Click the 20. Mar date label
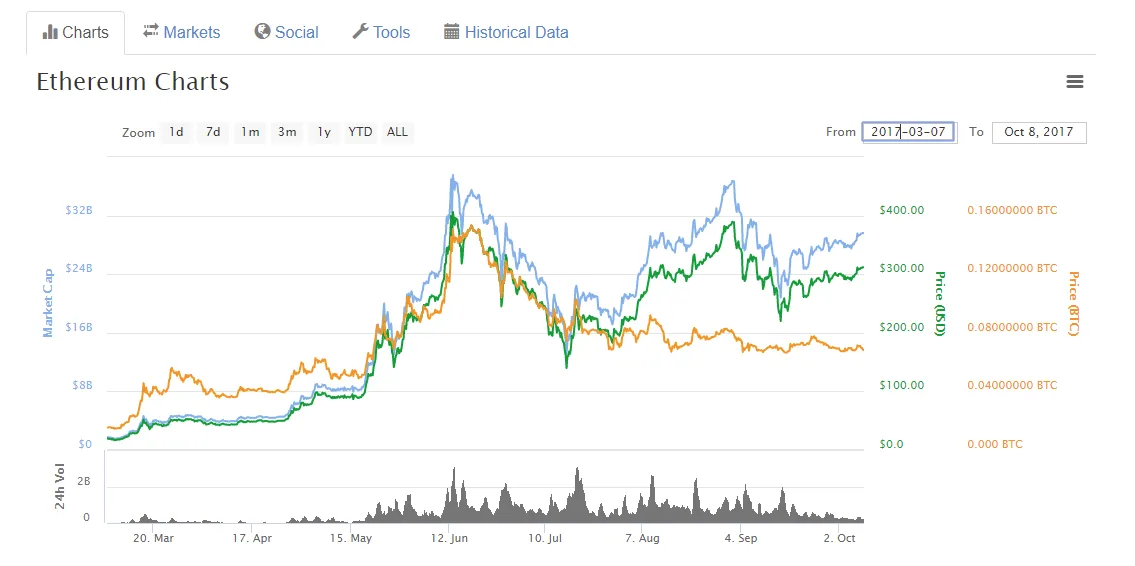Image resolution: width=1135 pixels, height=566 pixels. [x=153, y=538]
